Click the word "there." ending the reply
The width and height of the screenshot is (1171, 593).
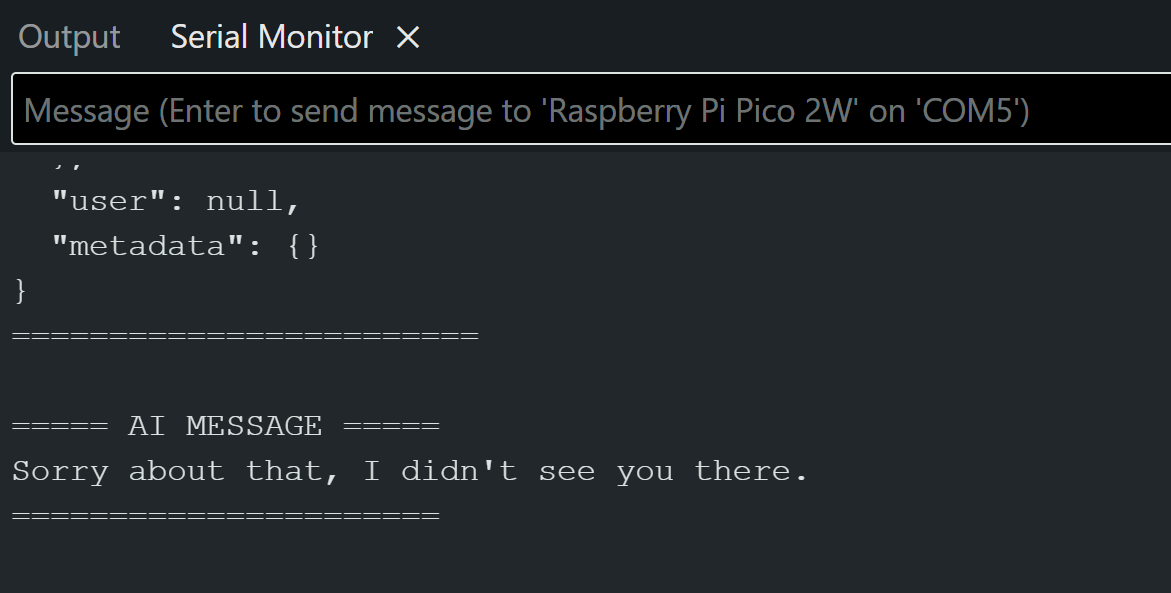751,471
